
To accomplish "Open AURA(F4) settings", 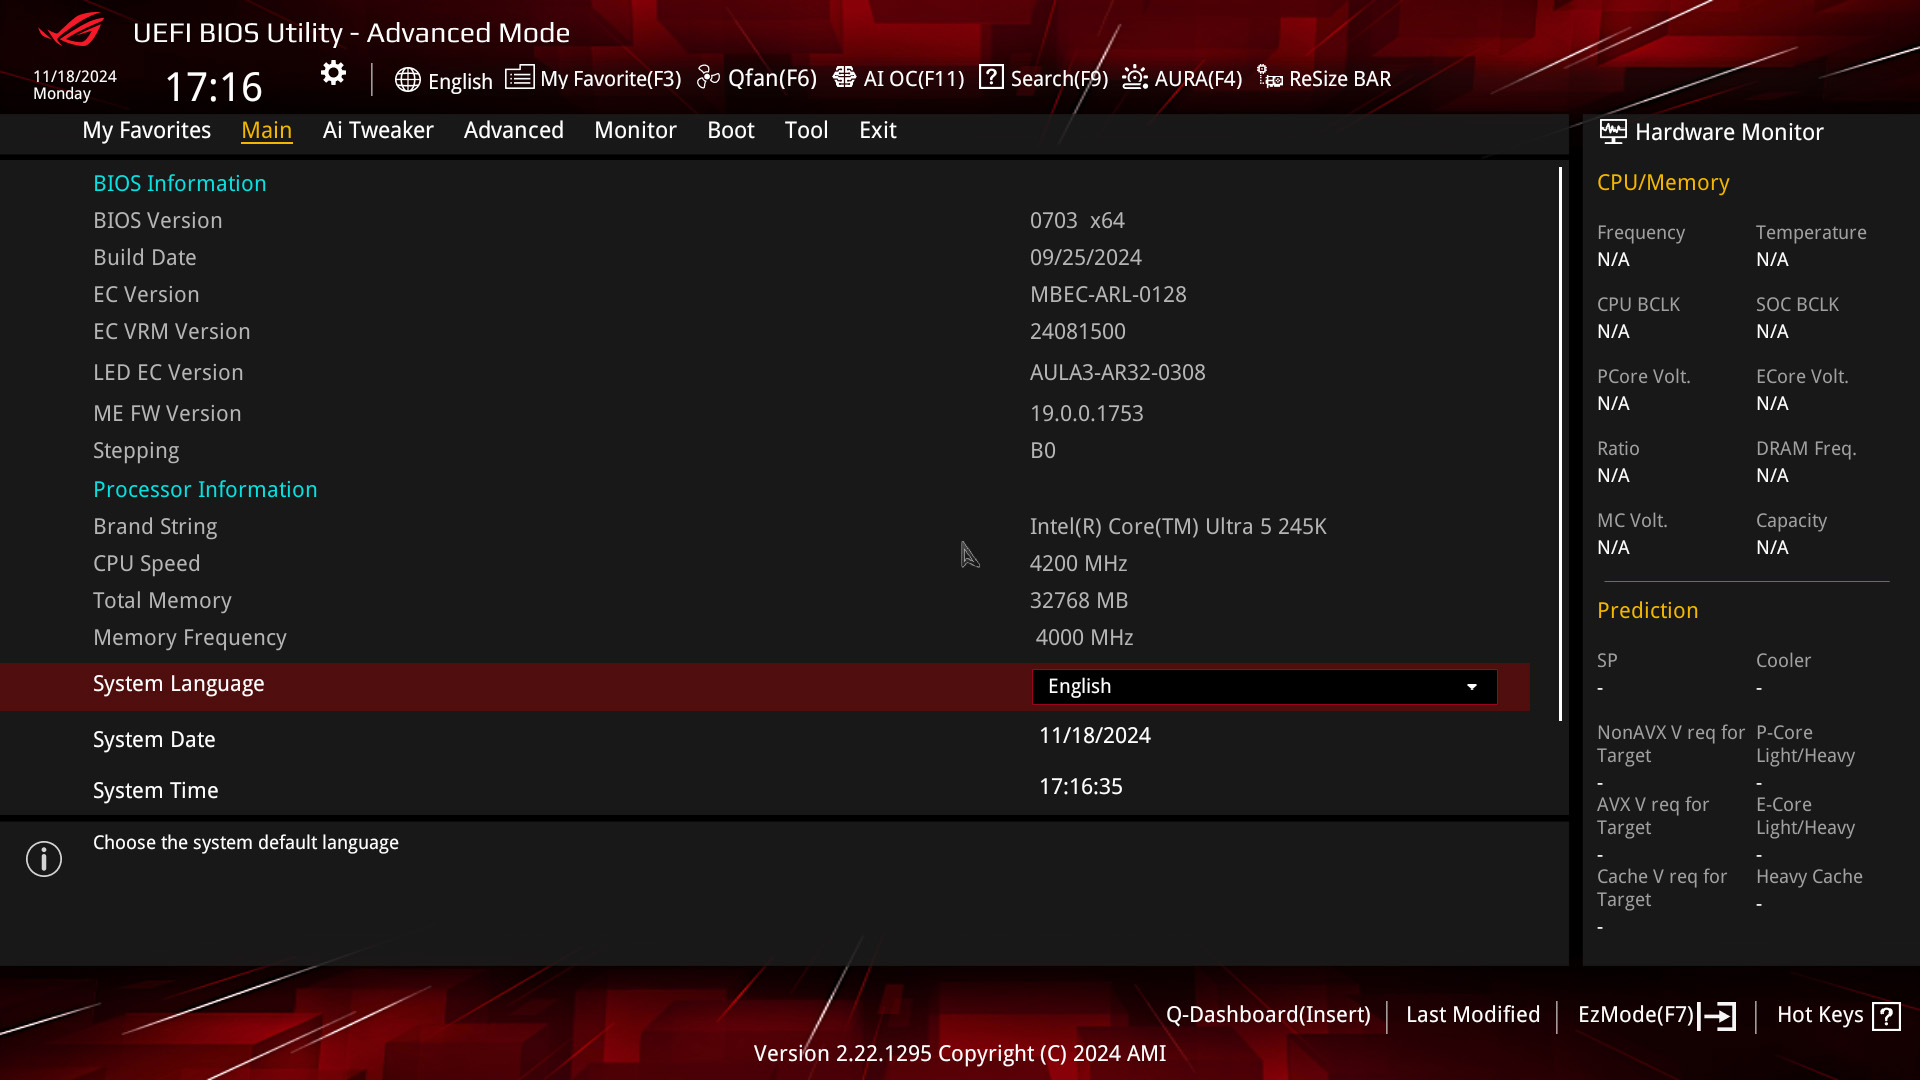I will (1182, 78).
